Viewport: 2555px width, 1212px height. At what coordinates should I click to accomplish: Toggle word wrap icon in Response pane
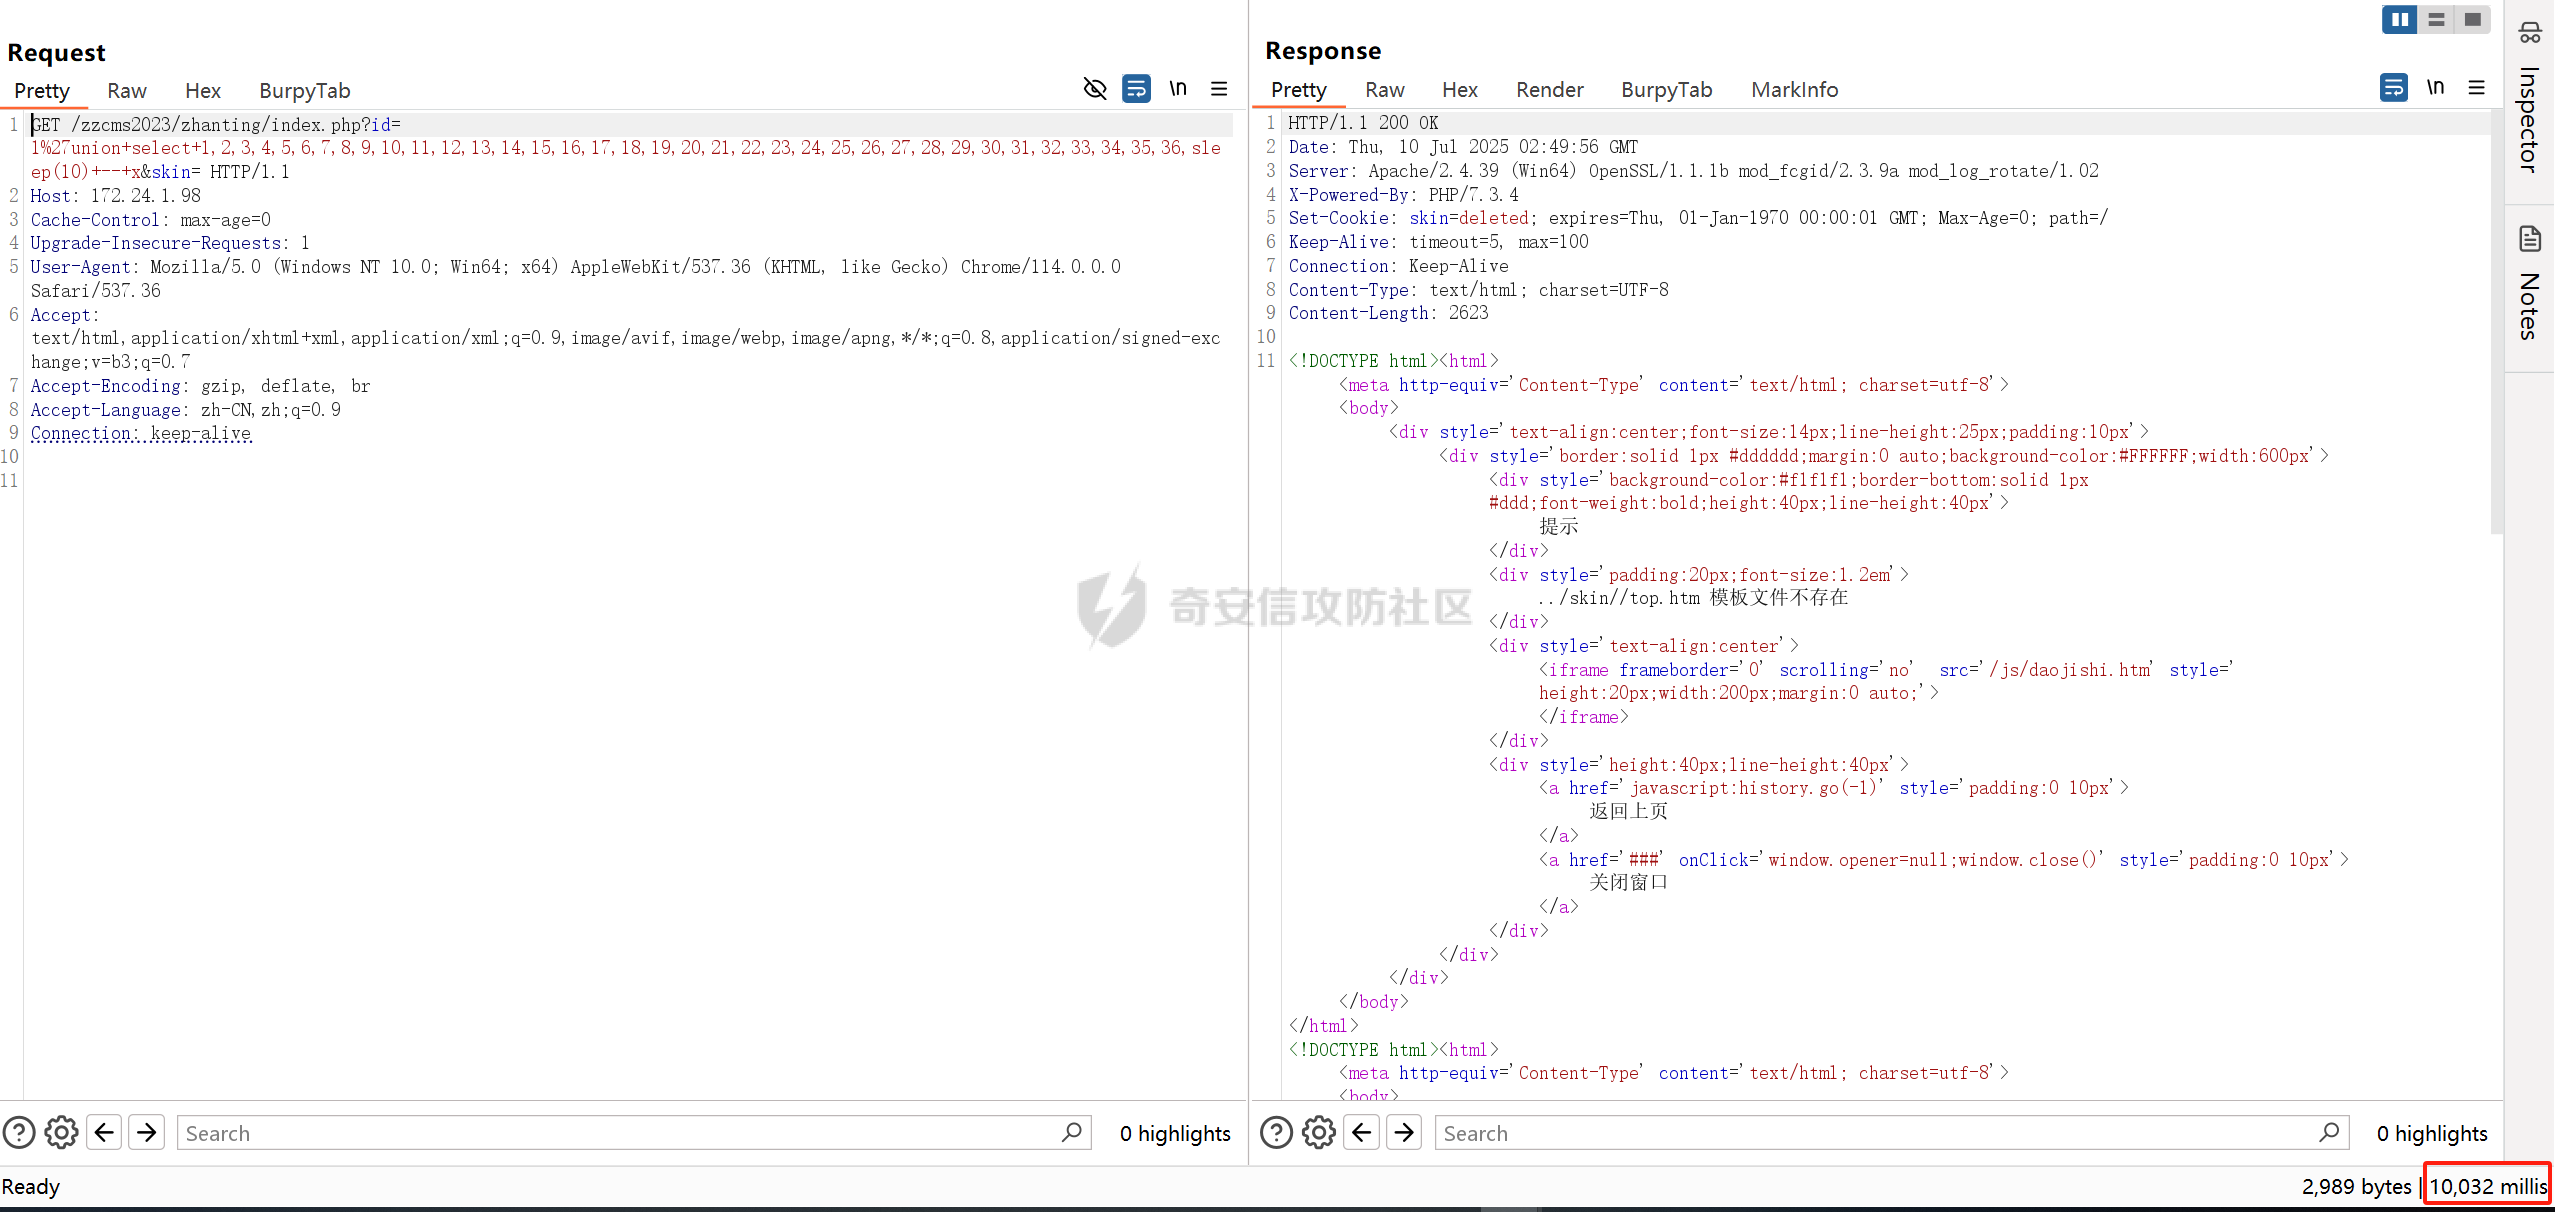(2394, 88)
